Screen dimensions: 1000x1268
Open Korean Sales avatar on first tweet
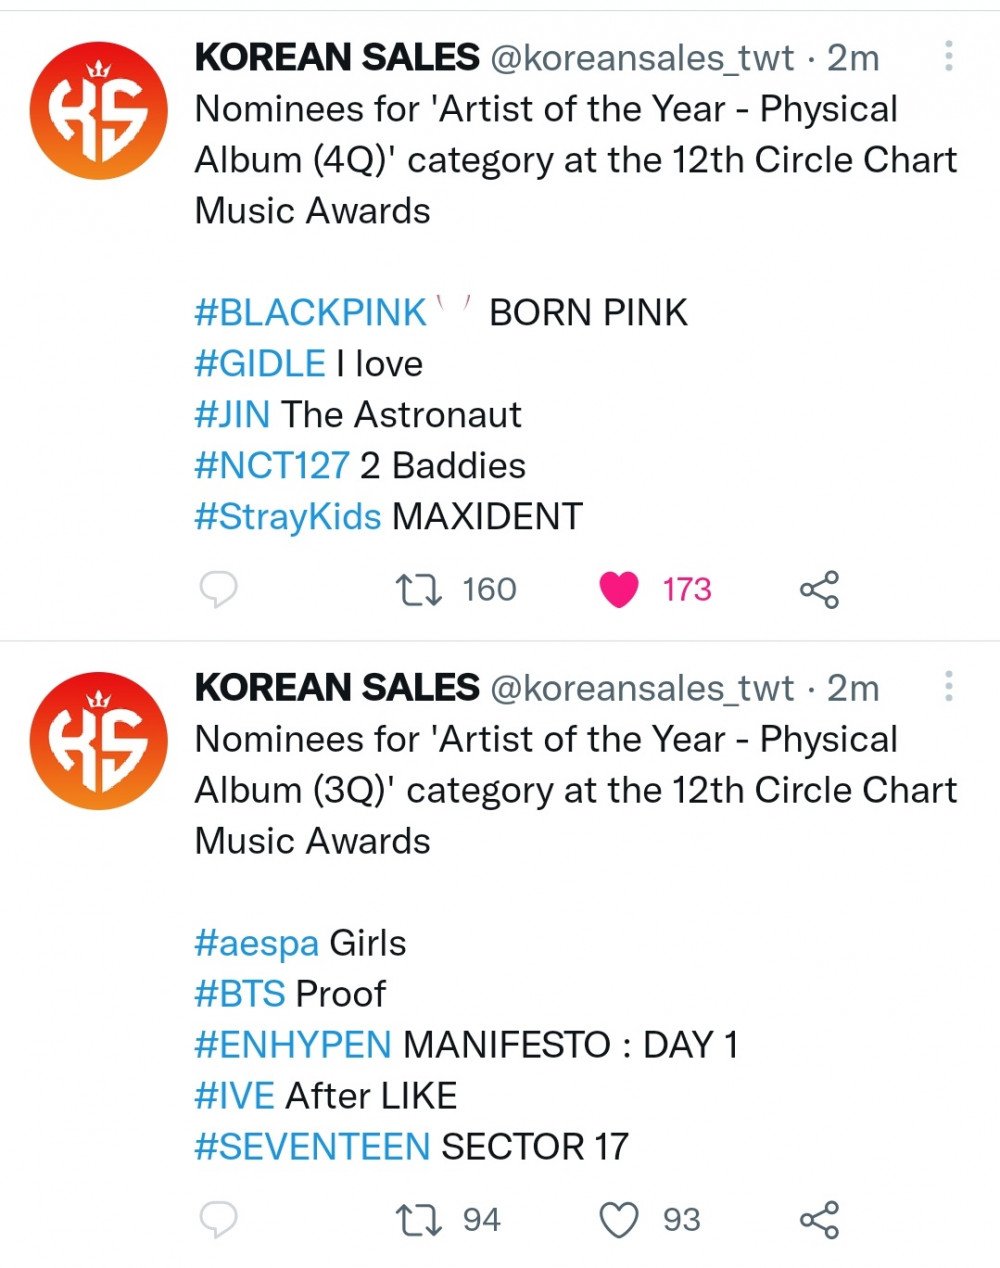pos(98,110)
